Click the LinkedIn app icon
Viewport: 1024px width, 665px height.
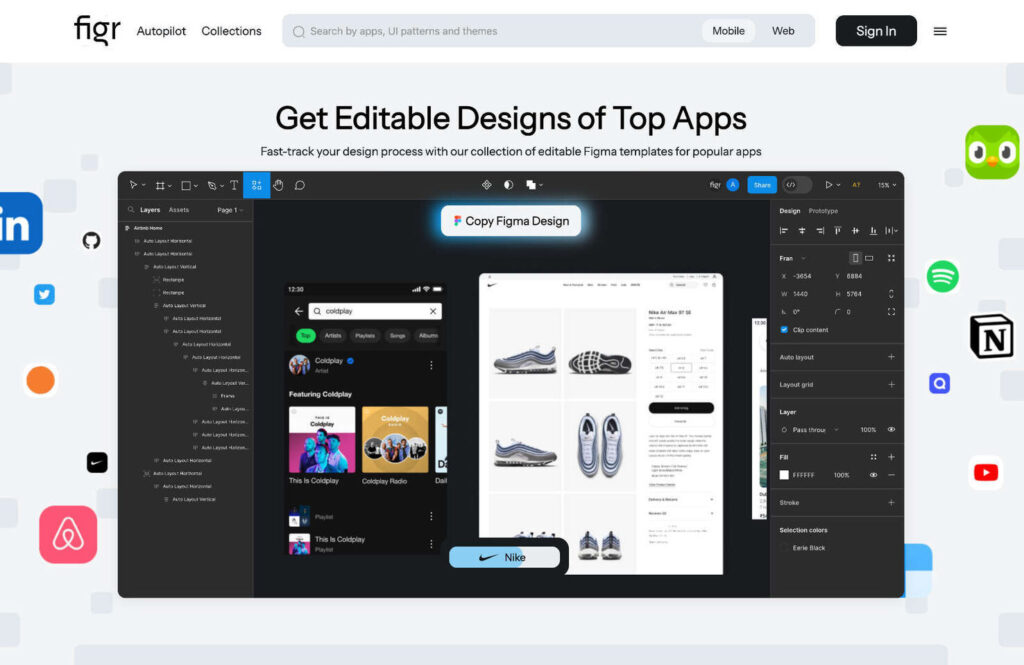coord(20,223)
